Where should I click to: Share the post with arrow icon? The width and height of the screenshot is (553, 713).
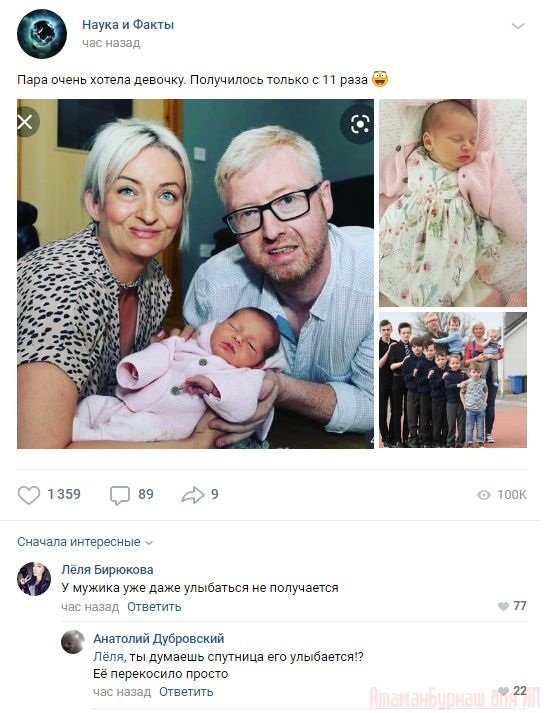[x=192, y=495]
